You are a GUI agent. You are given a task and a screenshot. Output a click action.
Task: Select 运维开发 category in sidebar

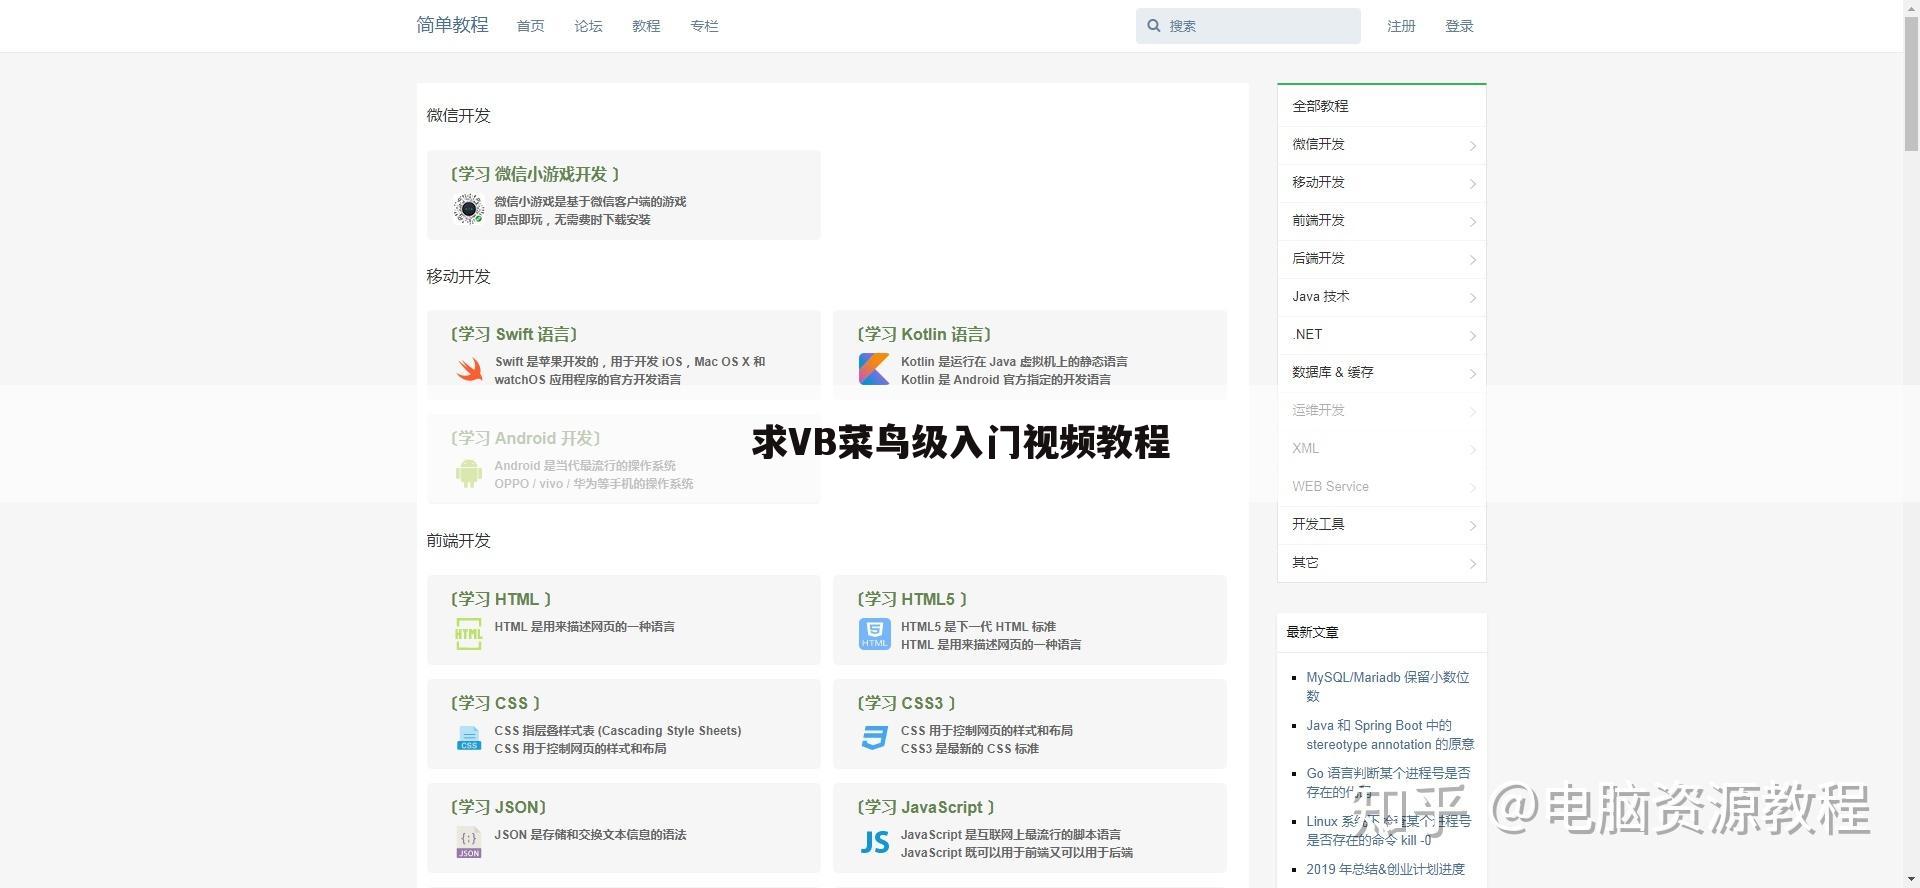pyautogui.click(x=1381, y=410)
